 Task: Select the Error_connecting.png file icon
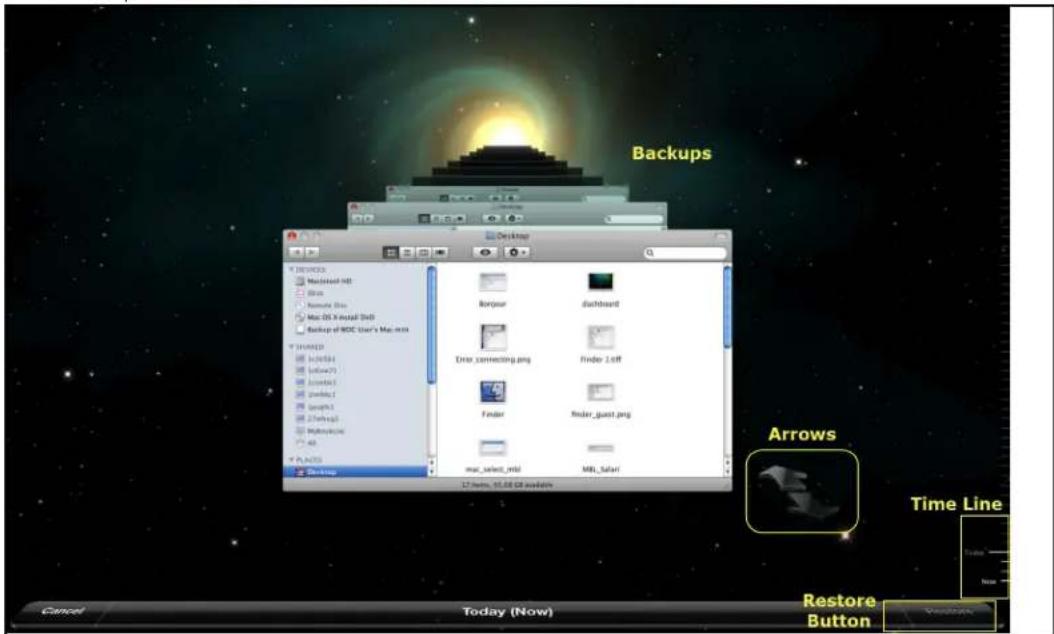tap(493, 338)
